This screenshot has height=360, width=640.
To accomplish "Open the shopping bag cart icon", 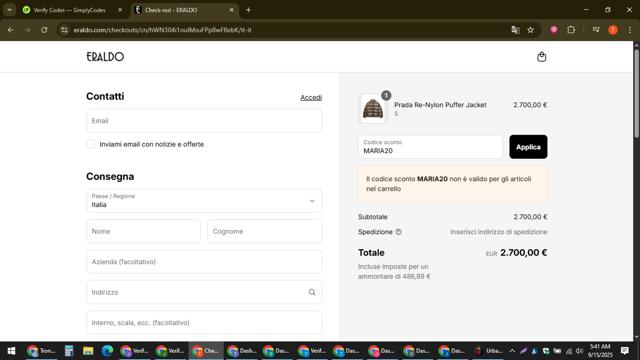I will tap(541, 57).
